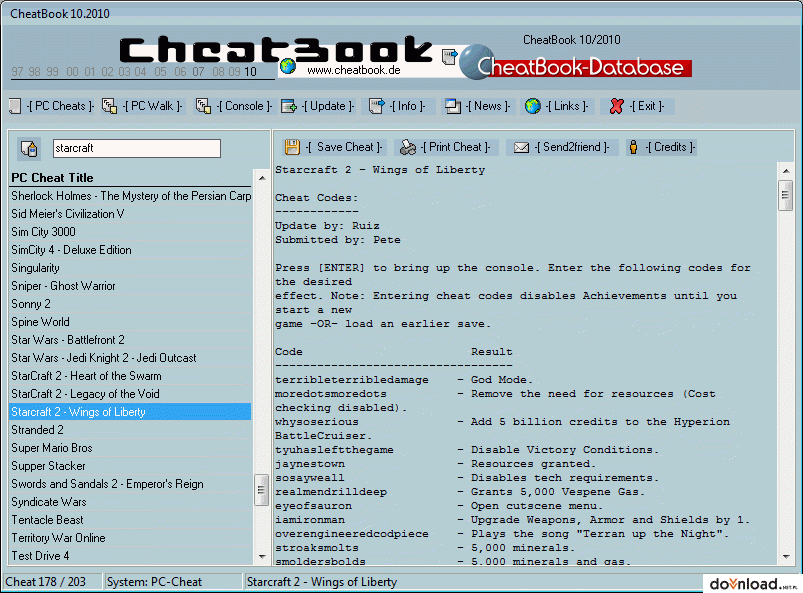Click the Credits person icon

(x=633, y=147)
